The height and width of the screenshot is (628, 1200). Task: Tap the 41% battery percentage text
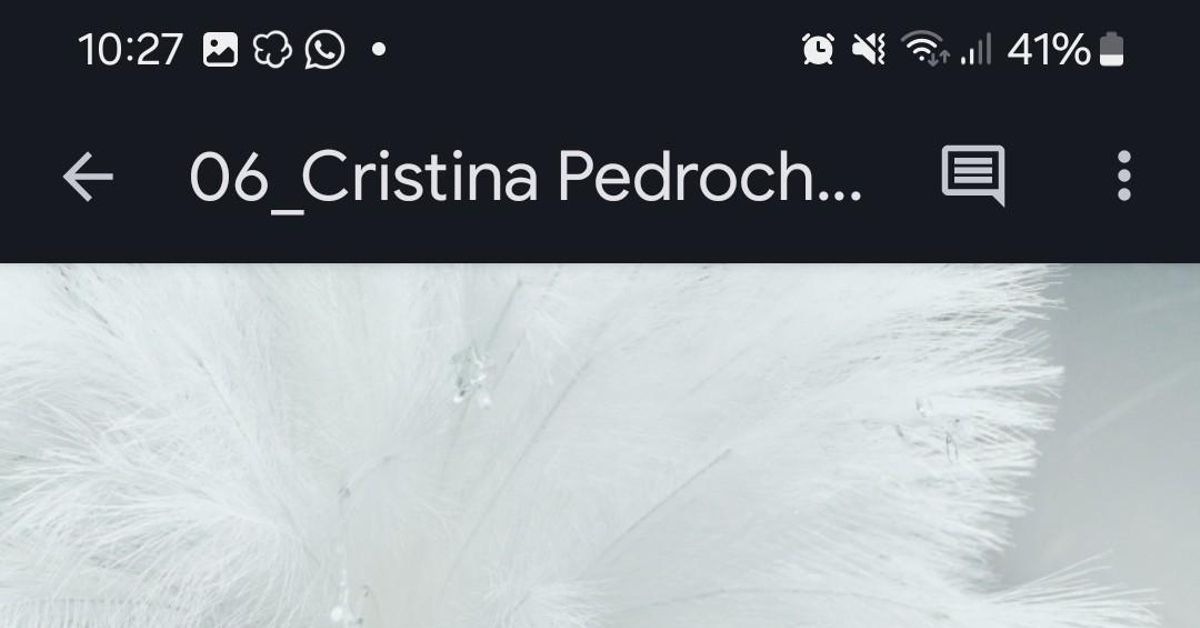[1049, 49]
